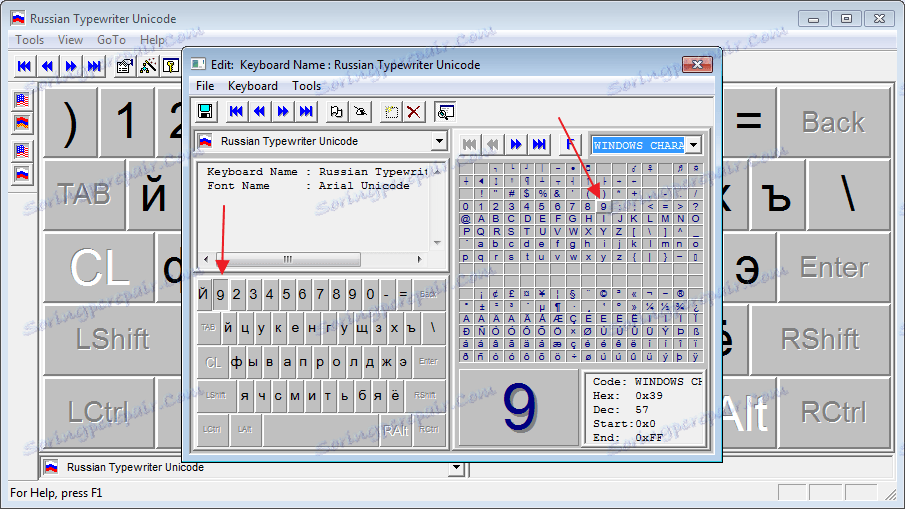Close the Edit keyboard dialog
The width and height of the screenshot is (905, 509).
pyautogui.click(x=697, y=64)
